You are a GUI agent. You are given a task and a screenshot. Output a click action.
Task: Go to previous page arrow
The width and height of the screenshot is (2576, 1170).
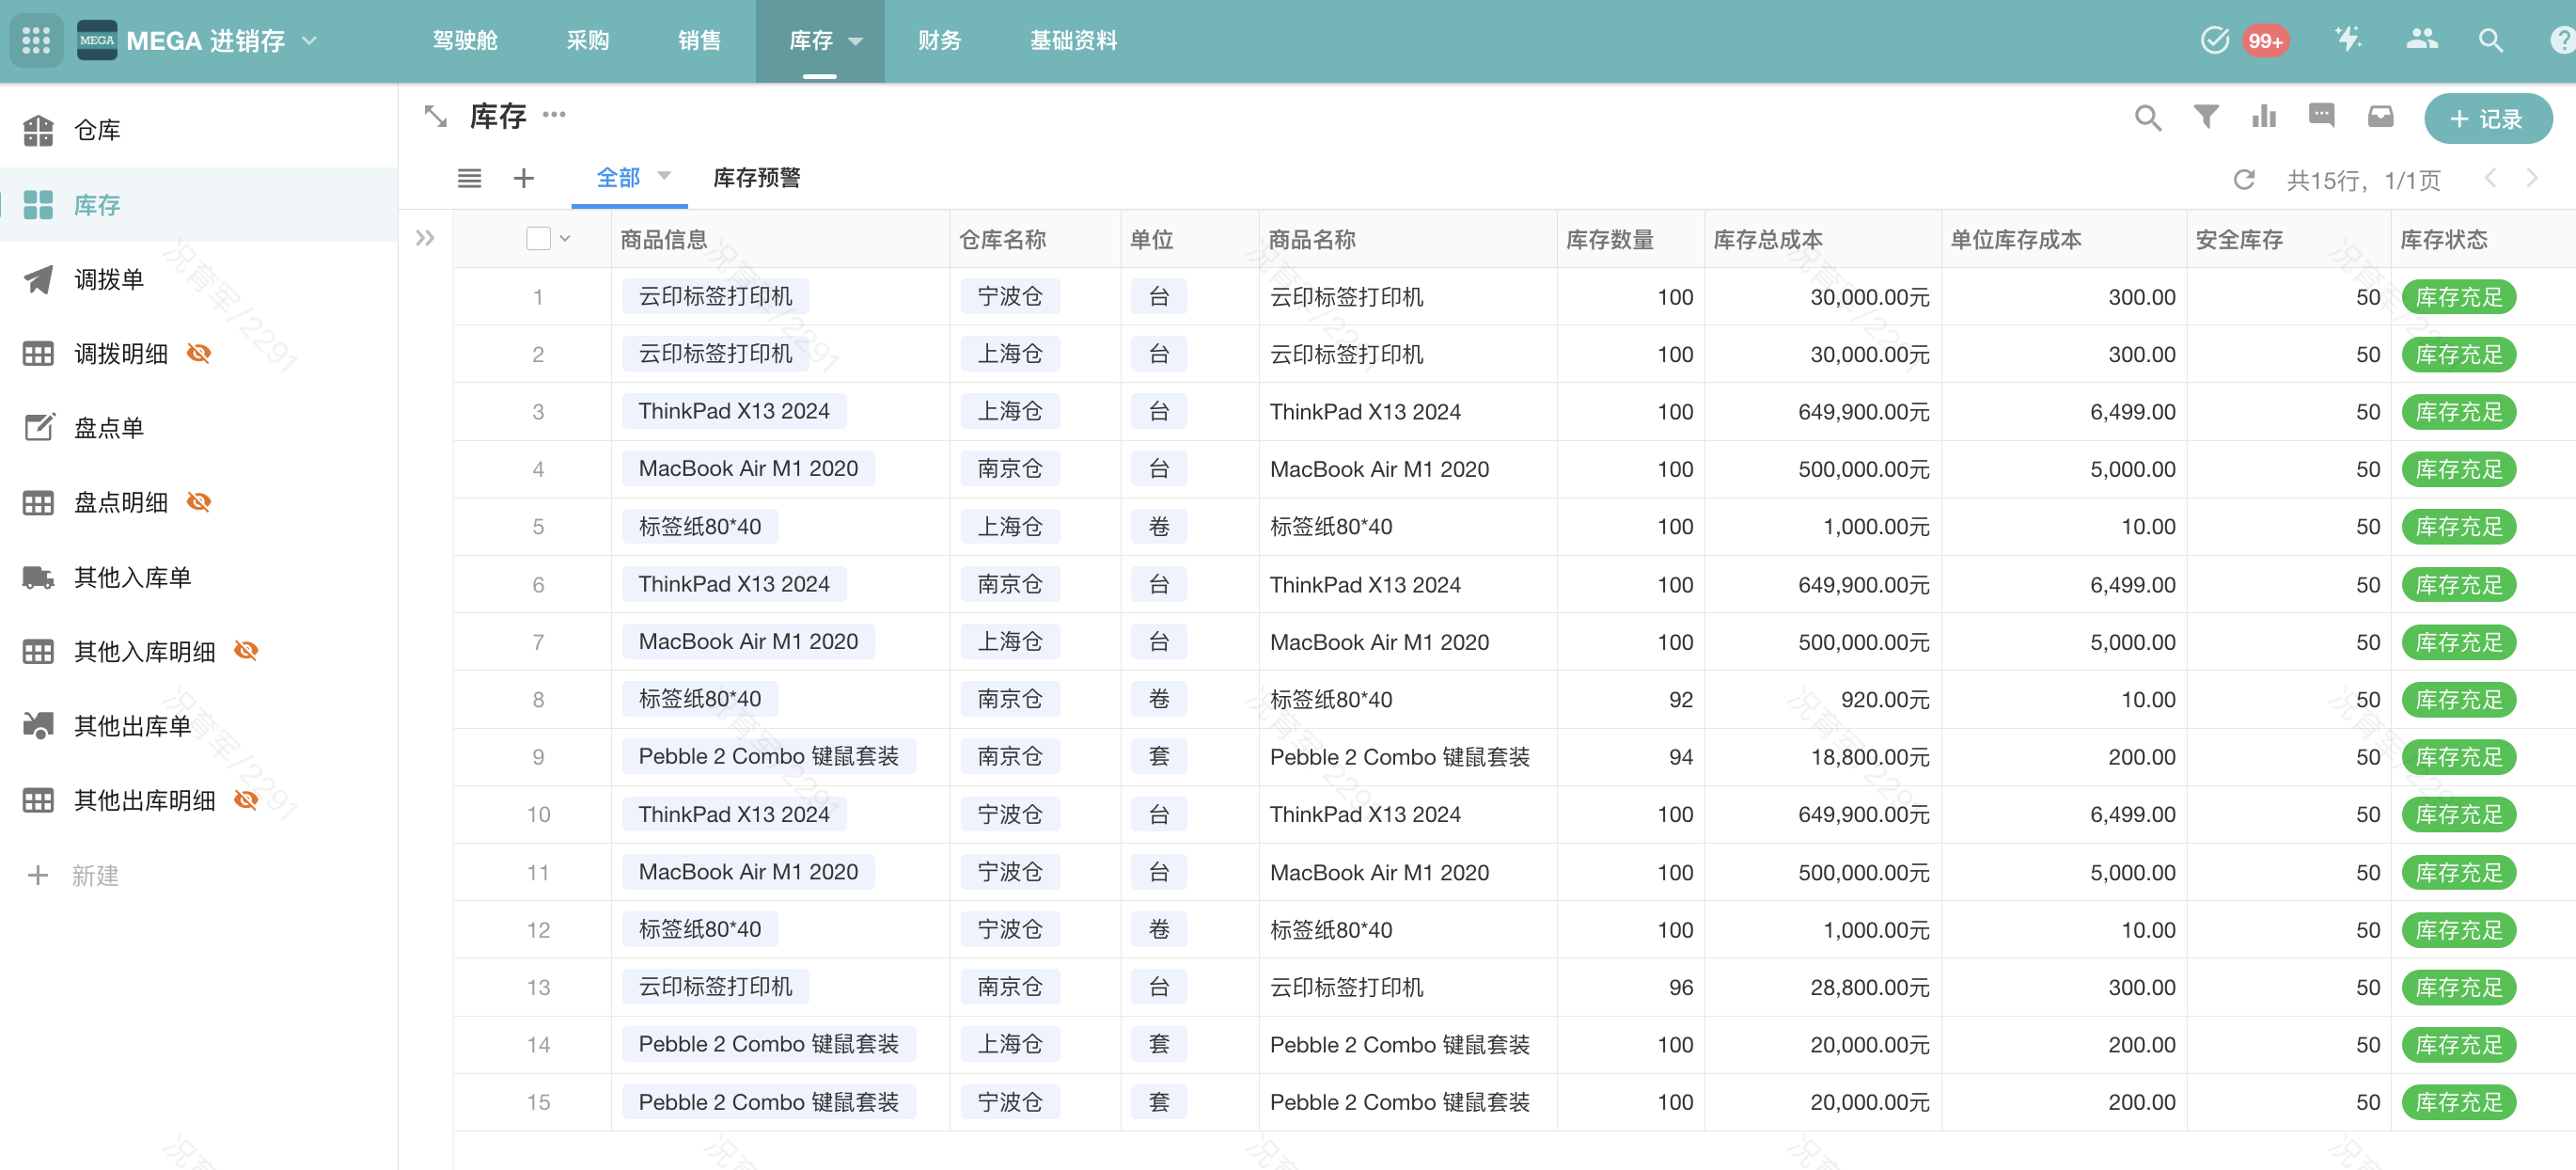coord(2490,178)
